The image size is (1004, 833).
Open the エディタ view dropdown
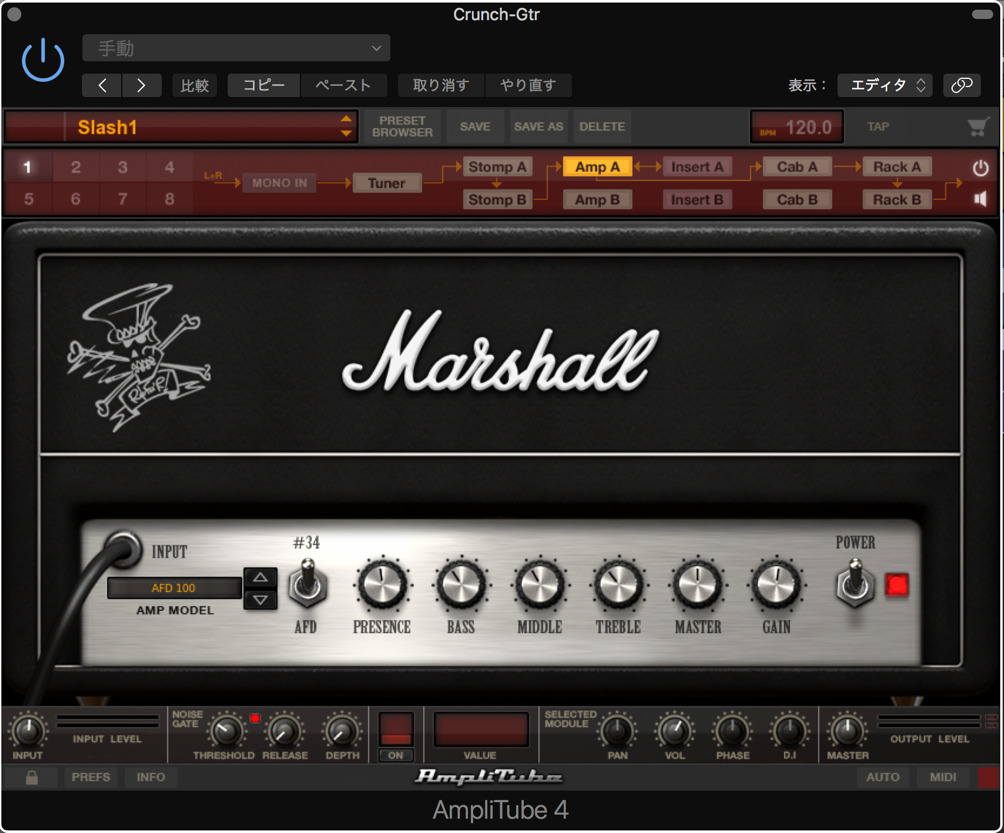(885, 85)
